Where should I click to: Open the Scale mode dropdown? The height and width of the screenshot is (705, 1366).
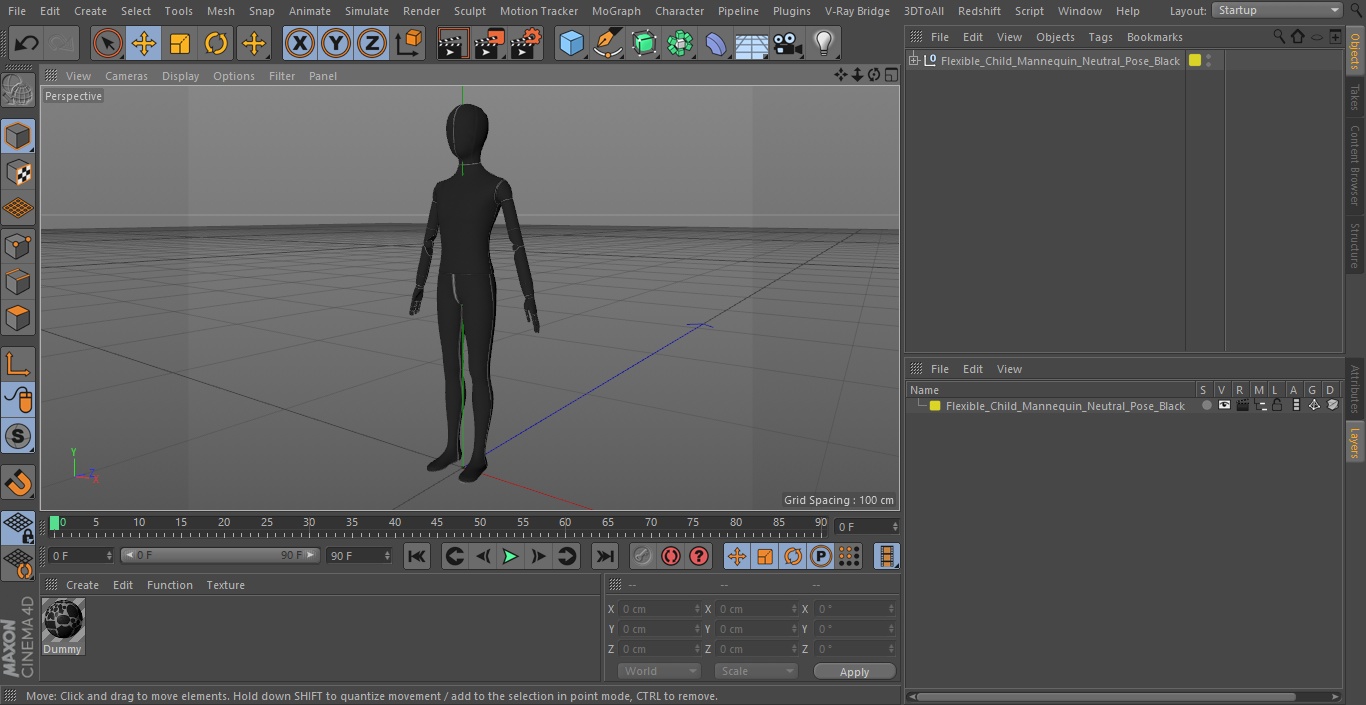756,671
